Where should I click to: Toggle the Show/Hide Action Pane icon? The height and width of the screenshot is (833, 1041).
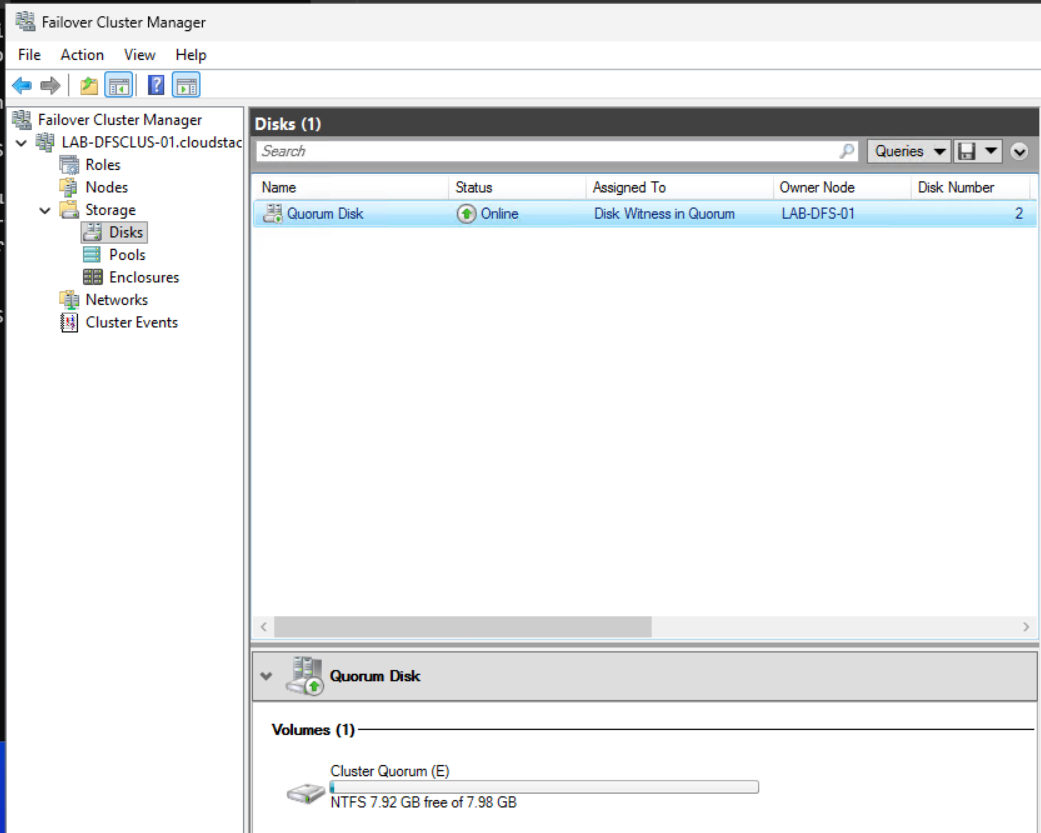[x=187, y=85]
